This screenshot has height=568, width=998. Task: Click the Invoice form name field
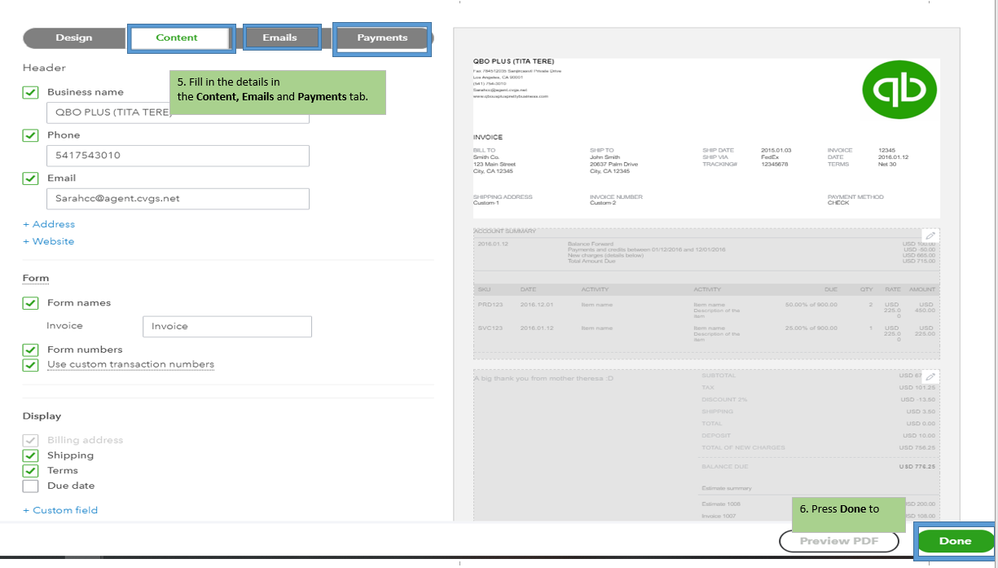click(x=227, y=327)
